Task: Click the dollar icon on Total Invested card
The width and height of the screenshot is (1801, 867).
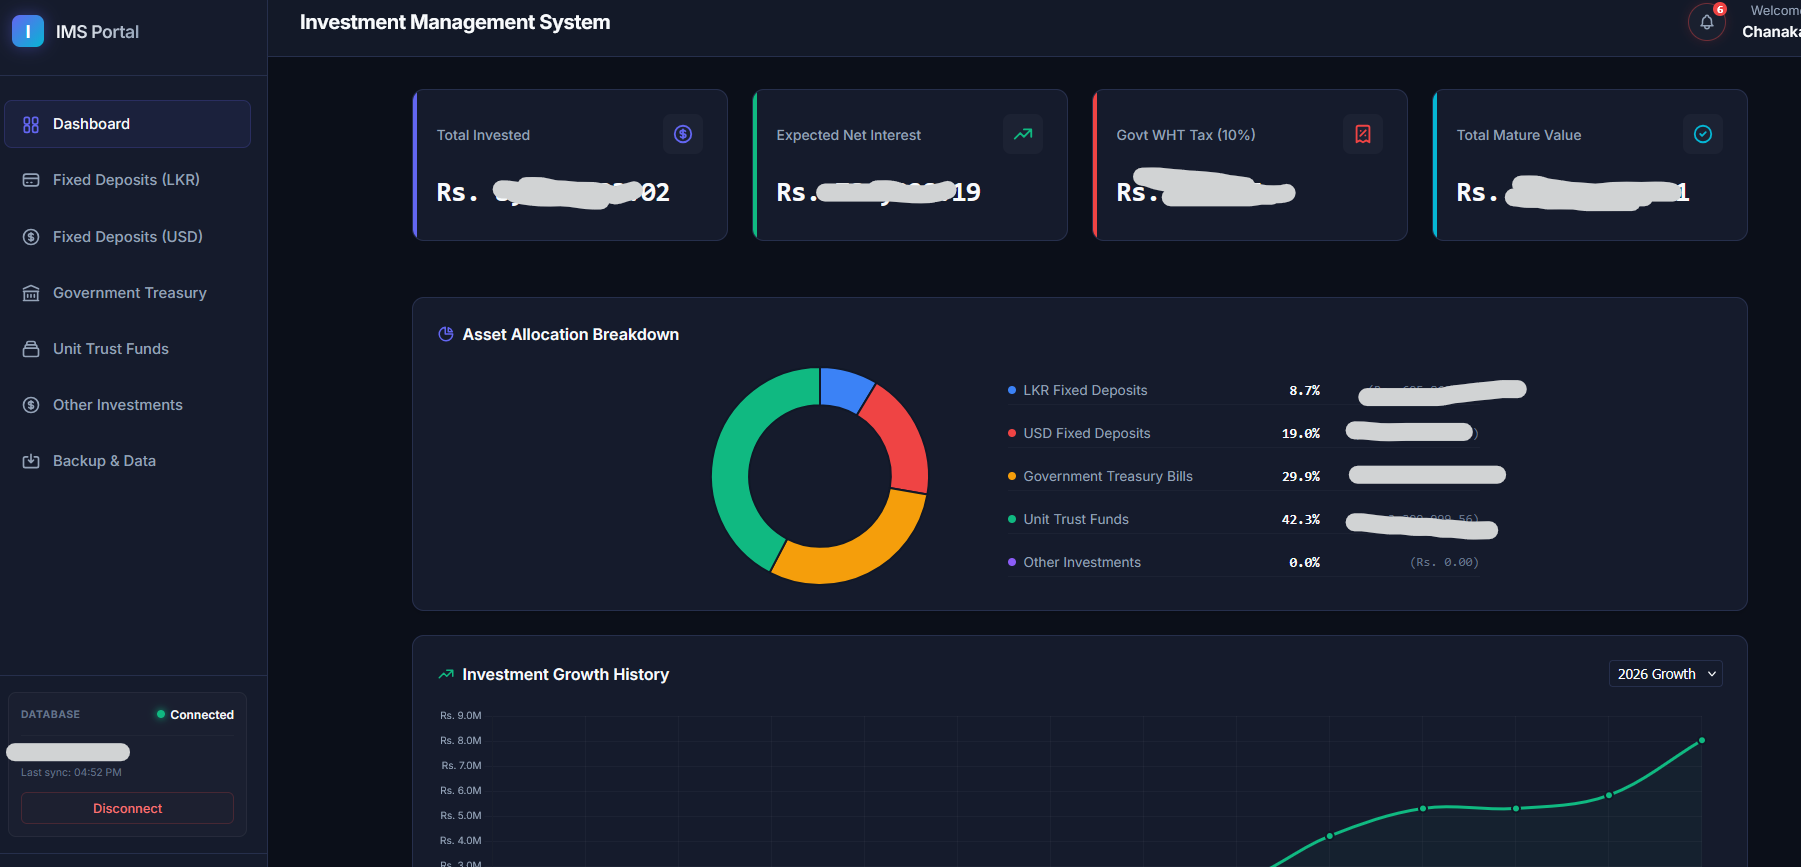Action: pyautogui.click(x=683, y=134)
